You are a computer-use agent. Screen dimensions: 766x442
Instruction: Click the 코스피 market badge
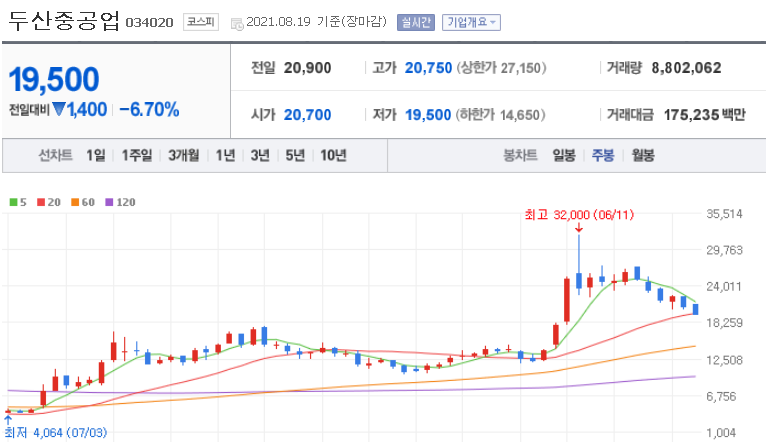(201, 22)
